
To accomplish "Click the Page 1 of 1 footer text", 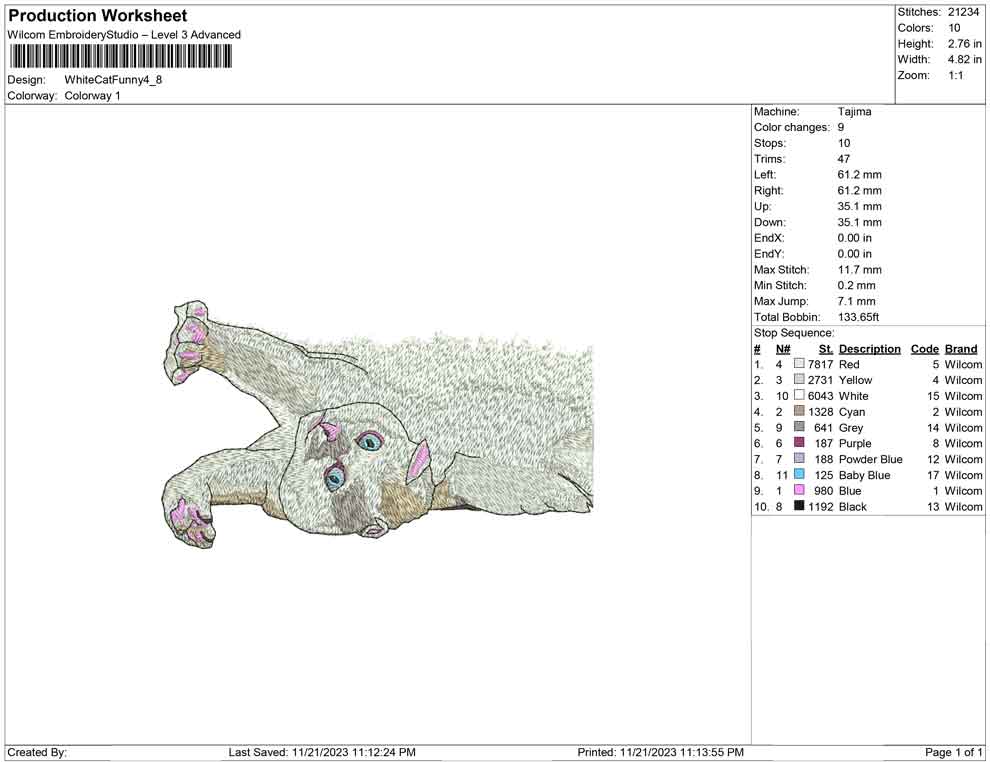I will 954,752.
